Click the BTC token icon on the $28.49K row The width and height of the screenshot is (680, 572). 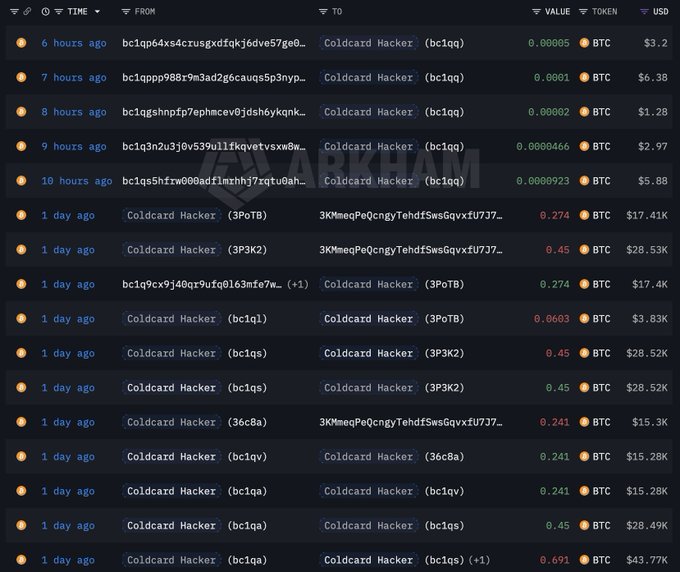click(584, 526)
